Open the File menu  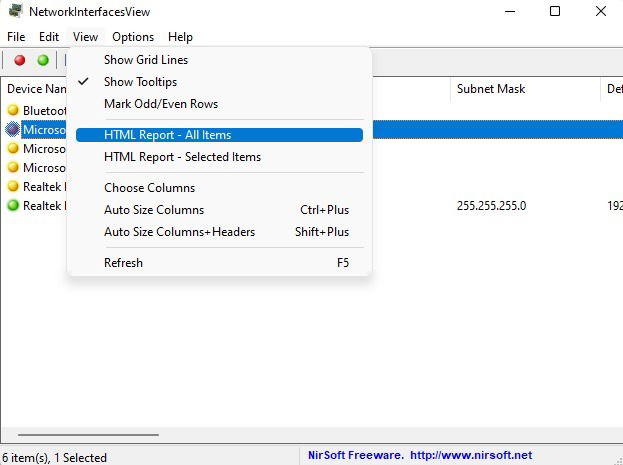point(16,37)
